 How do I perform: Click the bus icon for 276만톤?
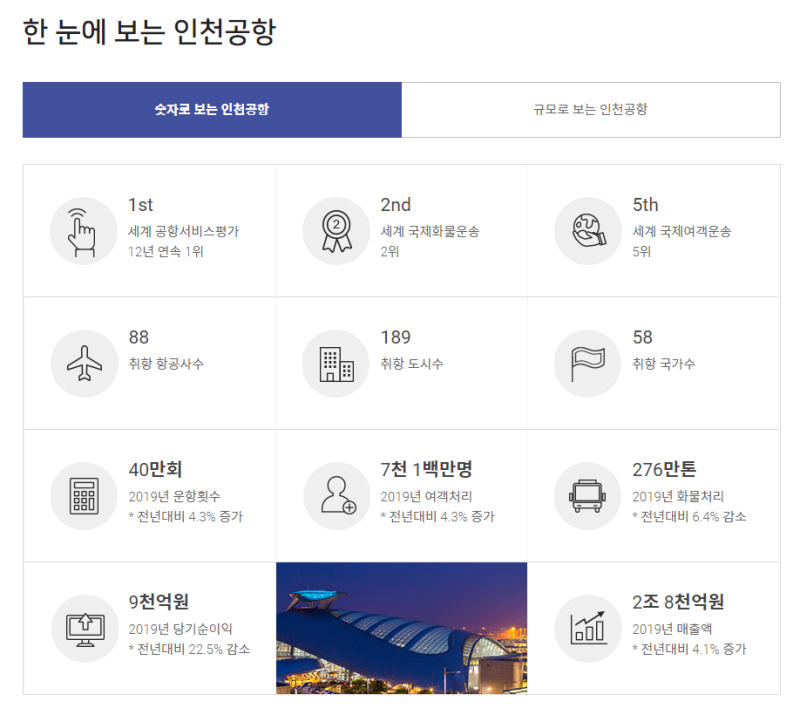tap(588, 496)
